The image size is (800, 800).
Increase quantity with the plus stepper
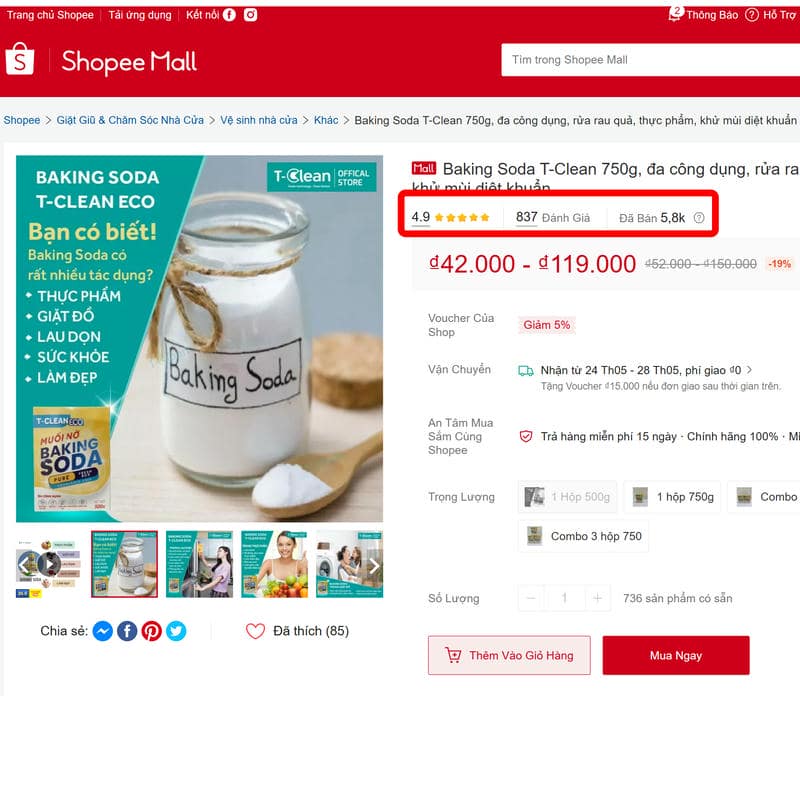point(597,598)
